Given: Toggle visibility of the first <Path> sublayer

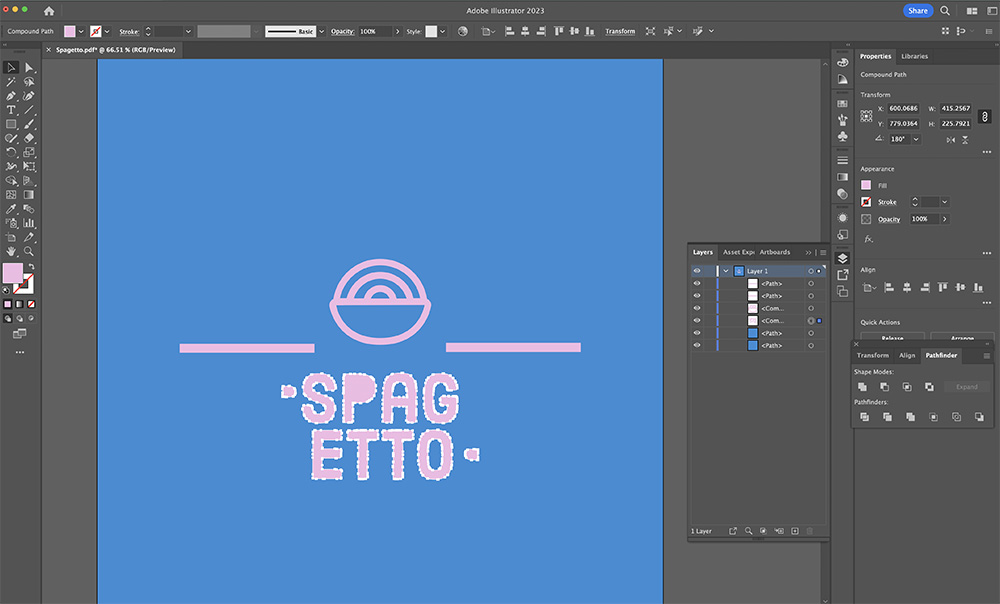Looking at the screenshot, I should click(697, 284).
